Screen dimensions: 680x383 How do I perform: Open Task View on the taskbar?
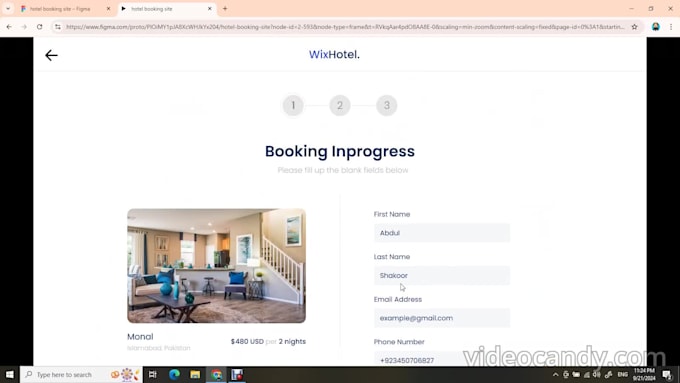153,374
